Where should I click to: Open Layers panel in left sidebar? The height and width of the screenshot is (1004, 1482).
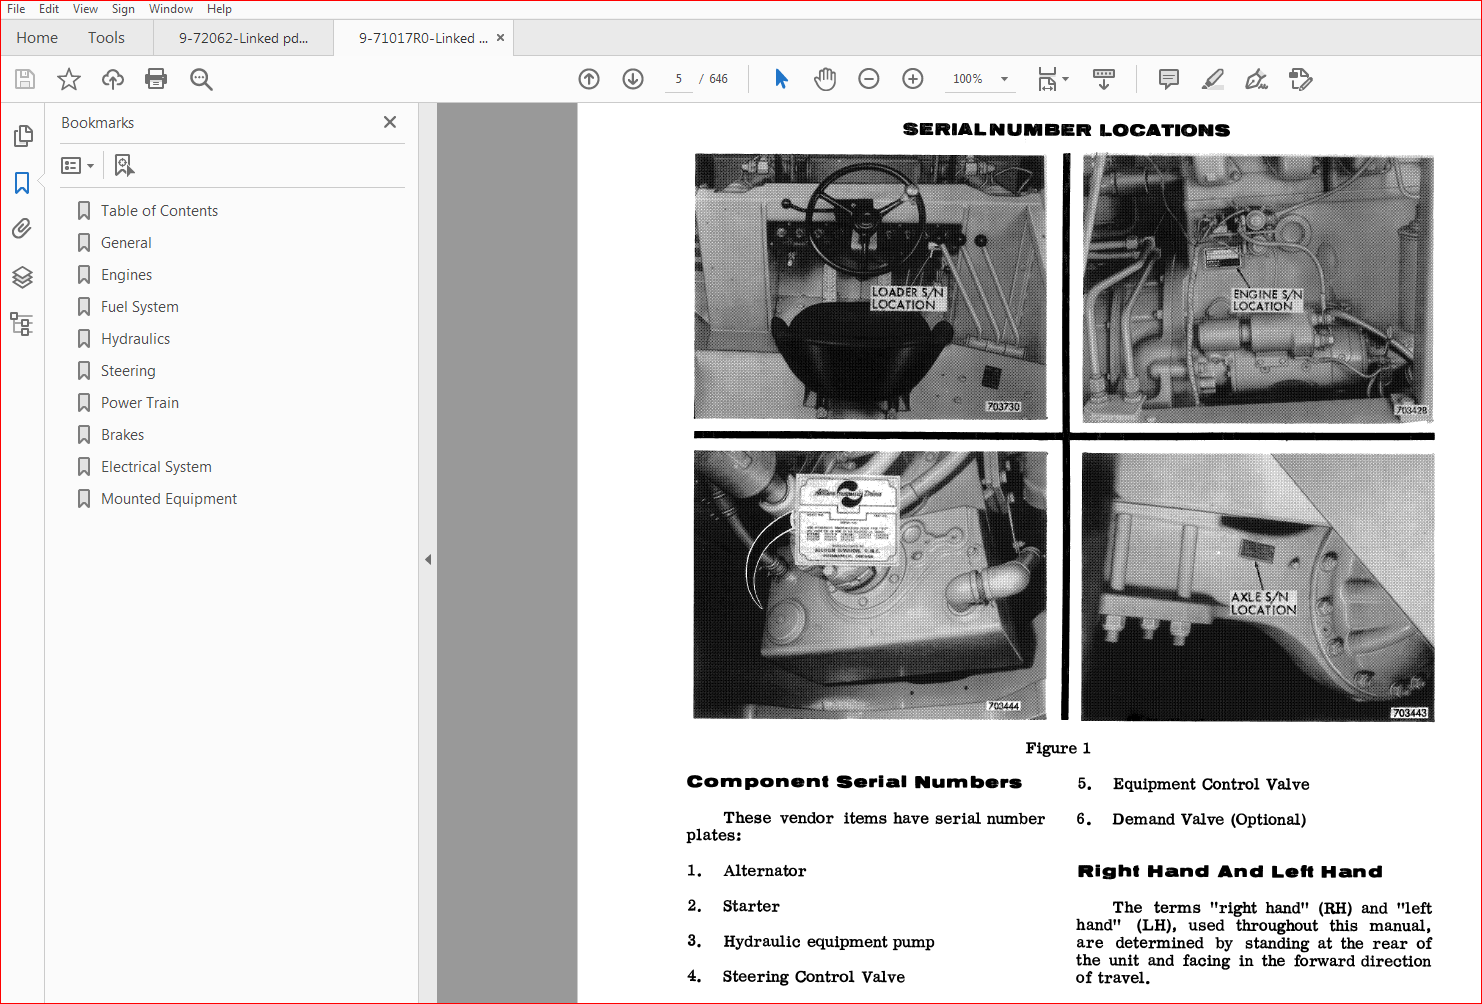(22, 277)
